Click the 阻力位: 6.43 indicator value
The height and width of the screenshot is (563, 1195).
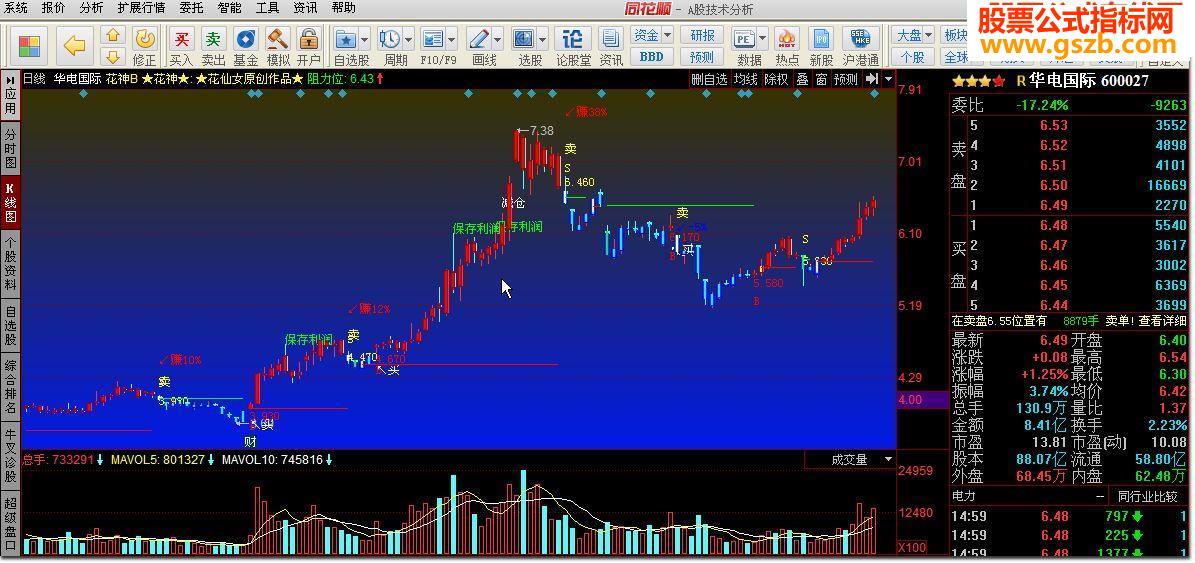(345, 78)
